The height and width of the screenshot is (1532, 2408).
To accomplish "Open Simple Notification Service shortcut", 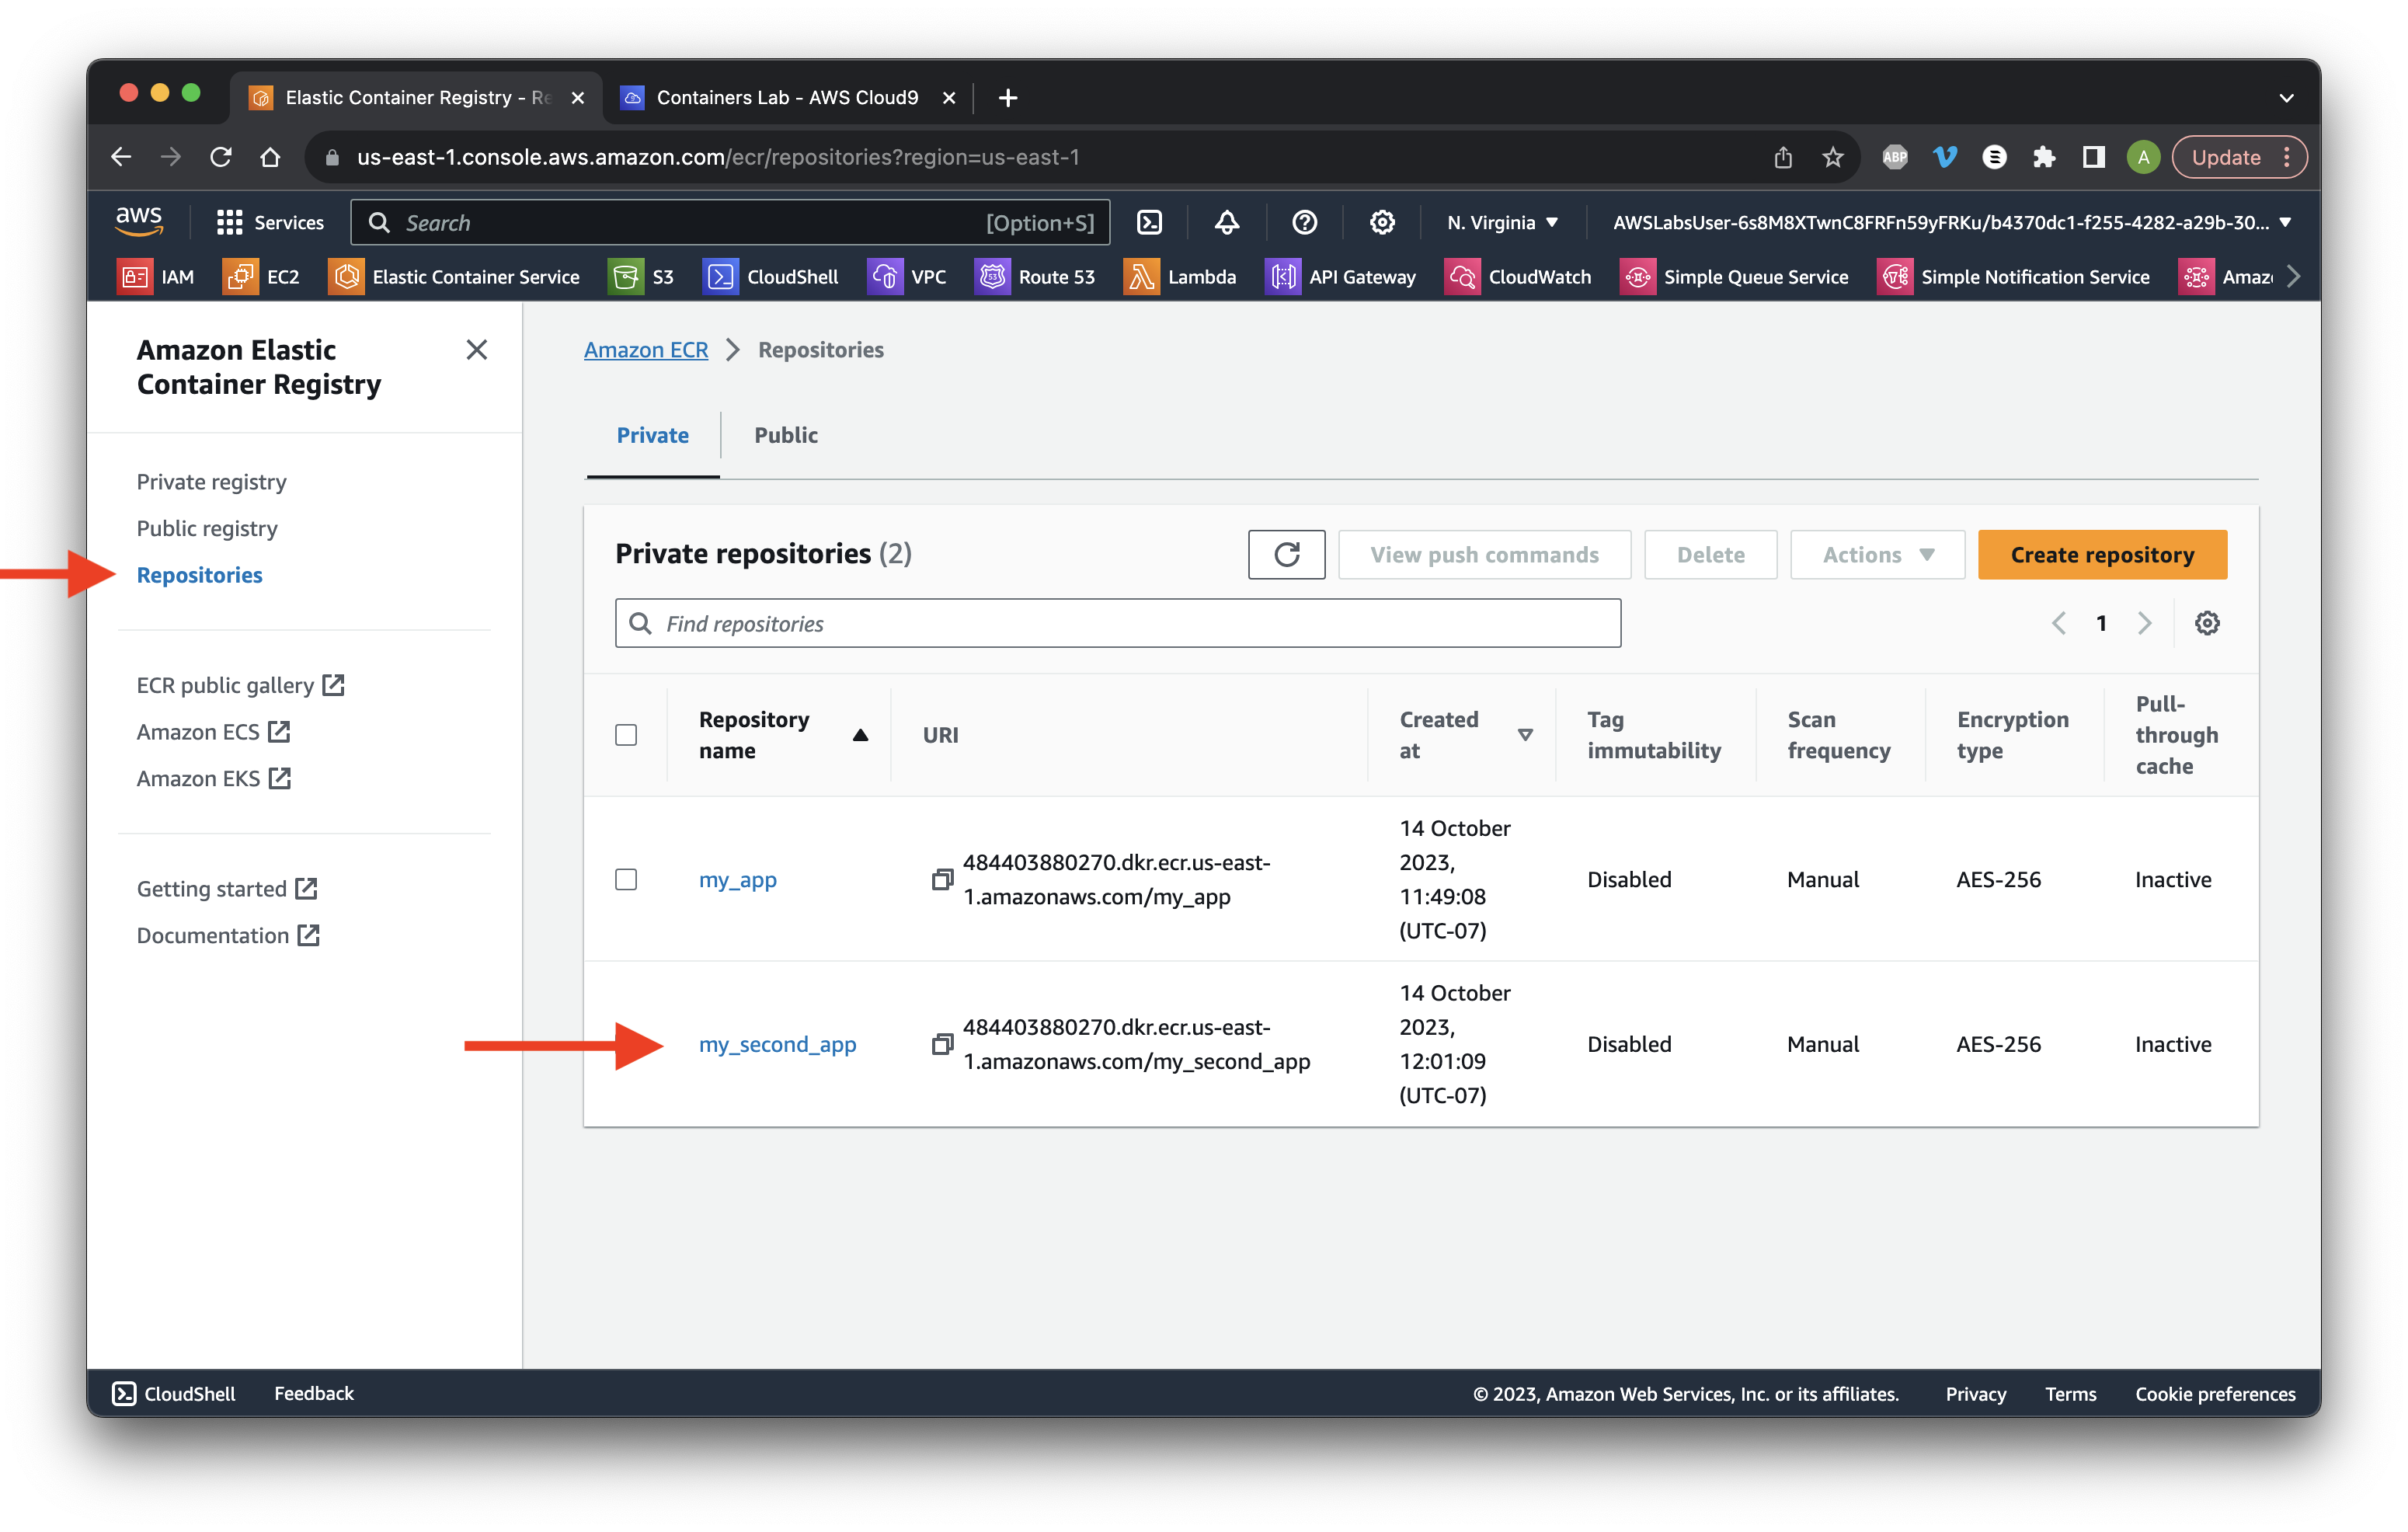I will pos(2013,277).
